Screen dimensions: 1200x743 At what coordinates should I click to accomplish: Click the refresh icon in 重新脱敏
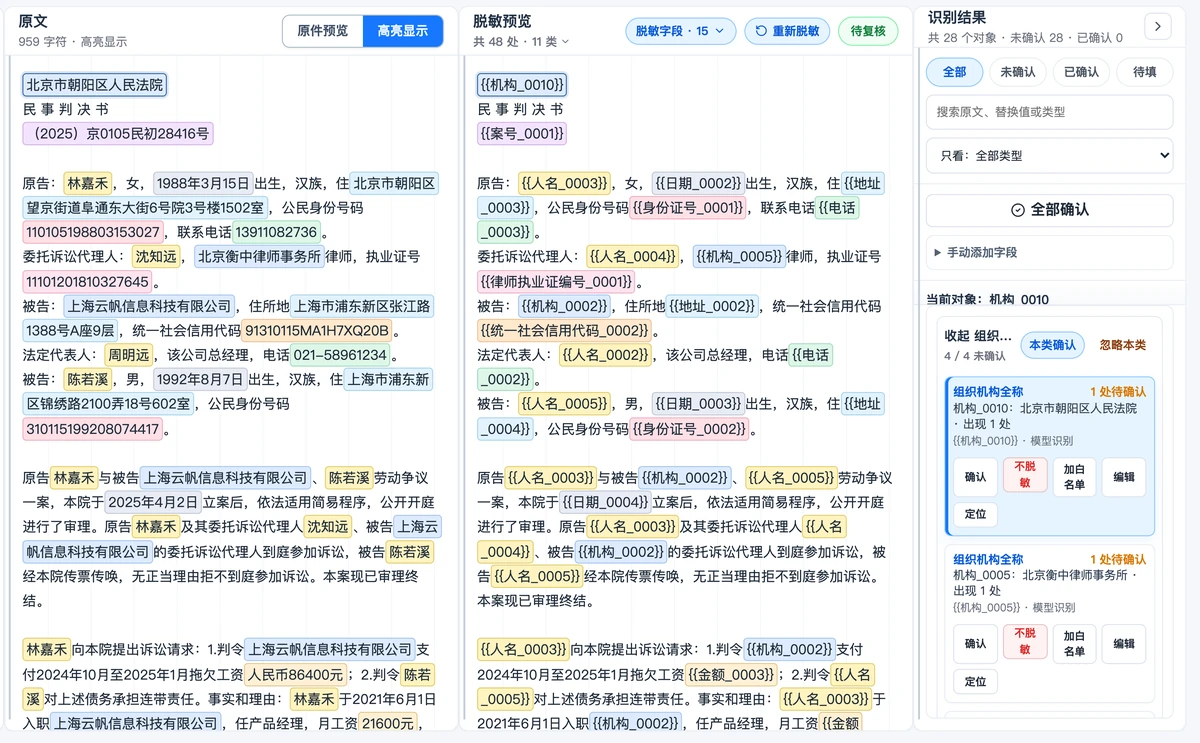click(762, 31)
